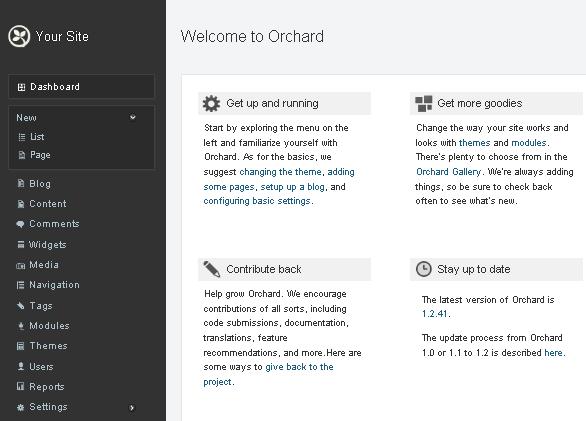586x421 pixels.
Task: Open the themes link in goodies text
Action: click(x=474, y=143)
